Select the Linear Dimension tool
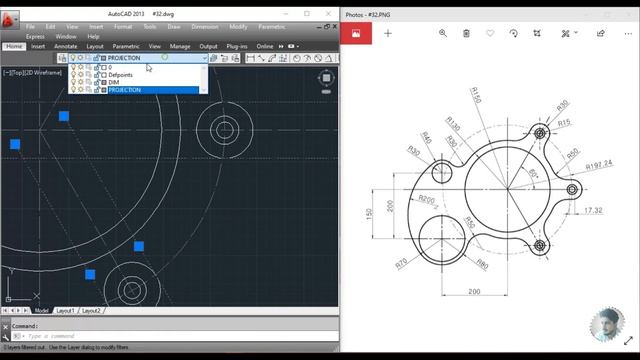This screenshot has height=360, width=640. [x=251, y=58]
